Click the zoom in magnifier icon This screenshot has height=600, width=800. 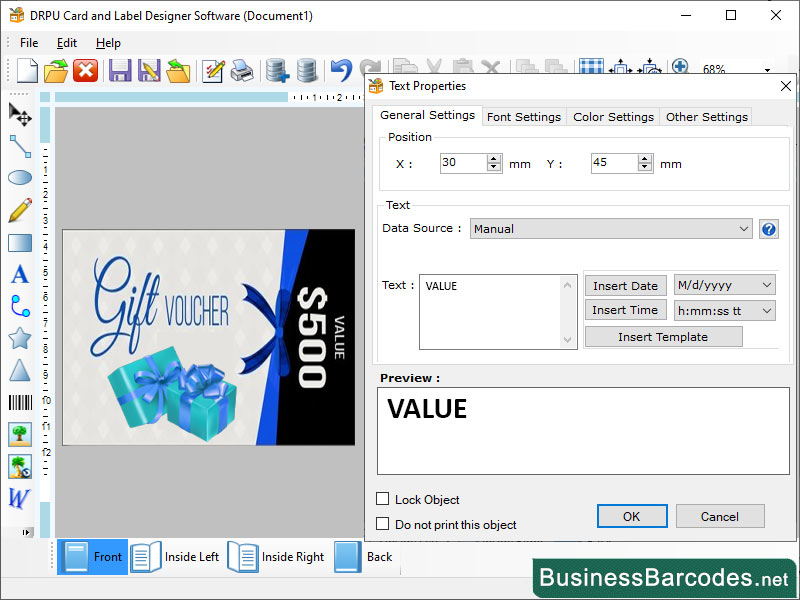pyautogui.click(x=680, y=66)
